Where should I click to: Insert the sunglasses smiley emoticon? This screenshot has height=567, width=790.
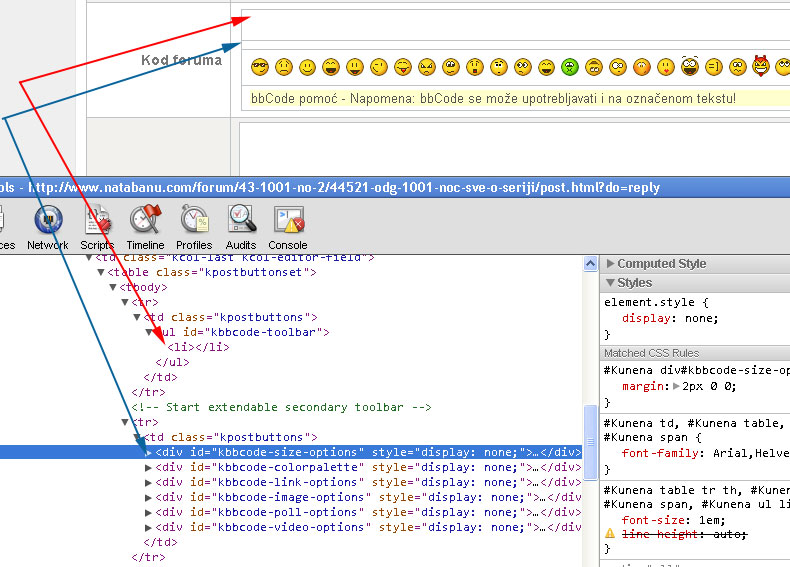[x=260, y=68]
